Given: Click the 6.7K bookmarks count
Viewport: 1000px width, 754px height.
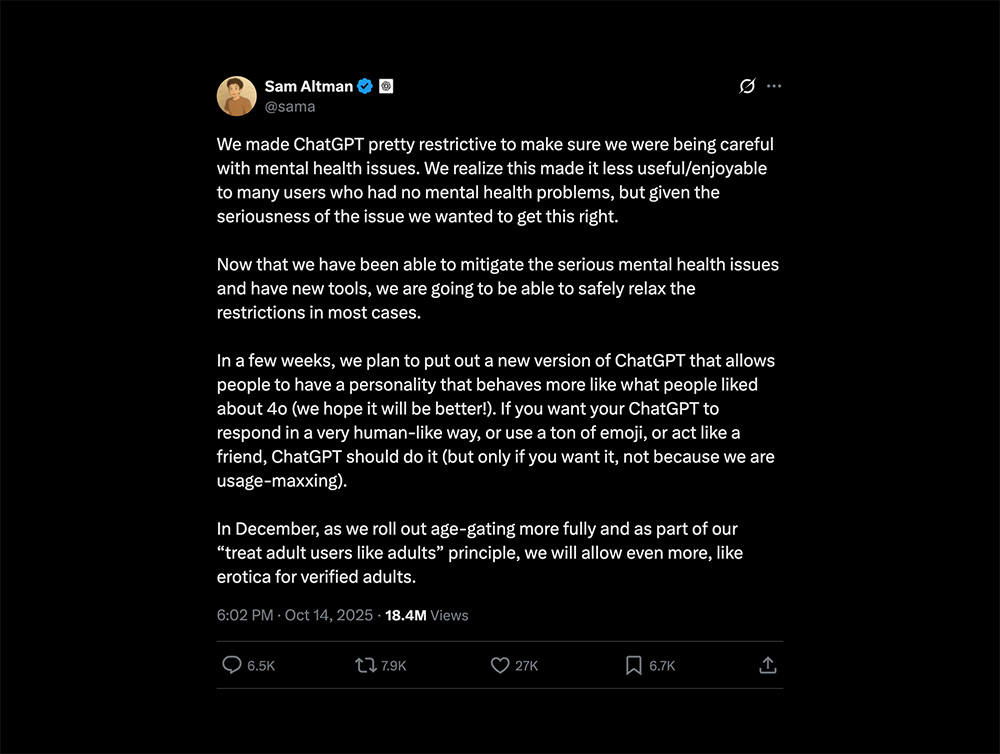Looking at the screenshot, I should tap(662, 666).
